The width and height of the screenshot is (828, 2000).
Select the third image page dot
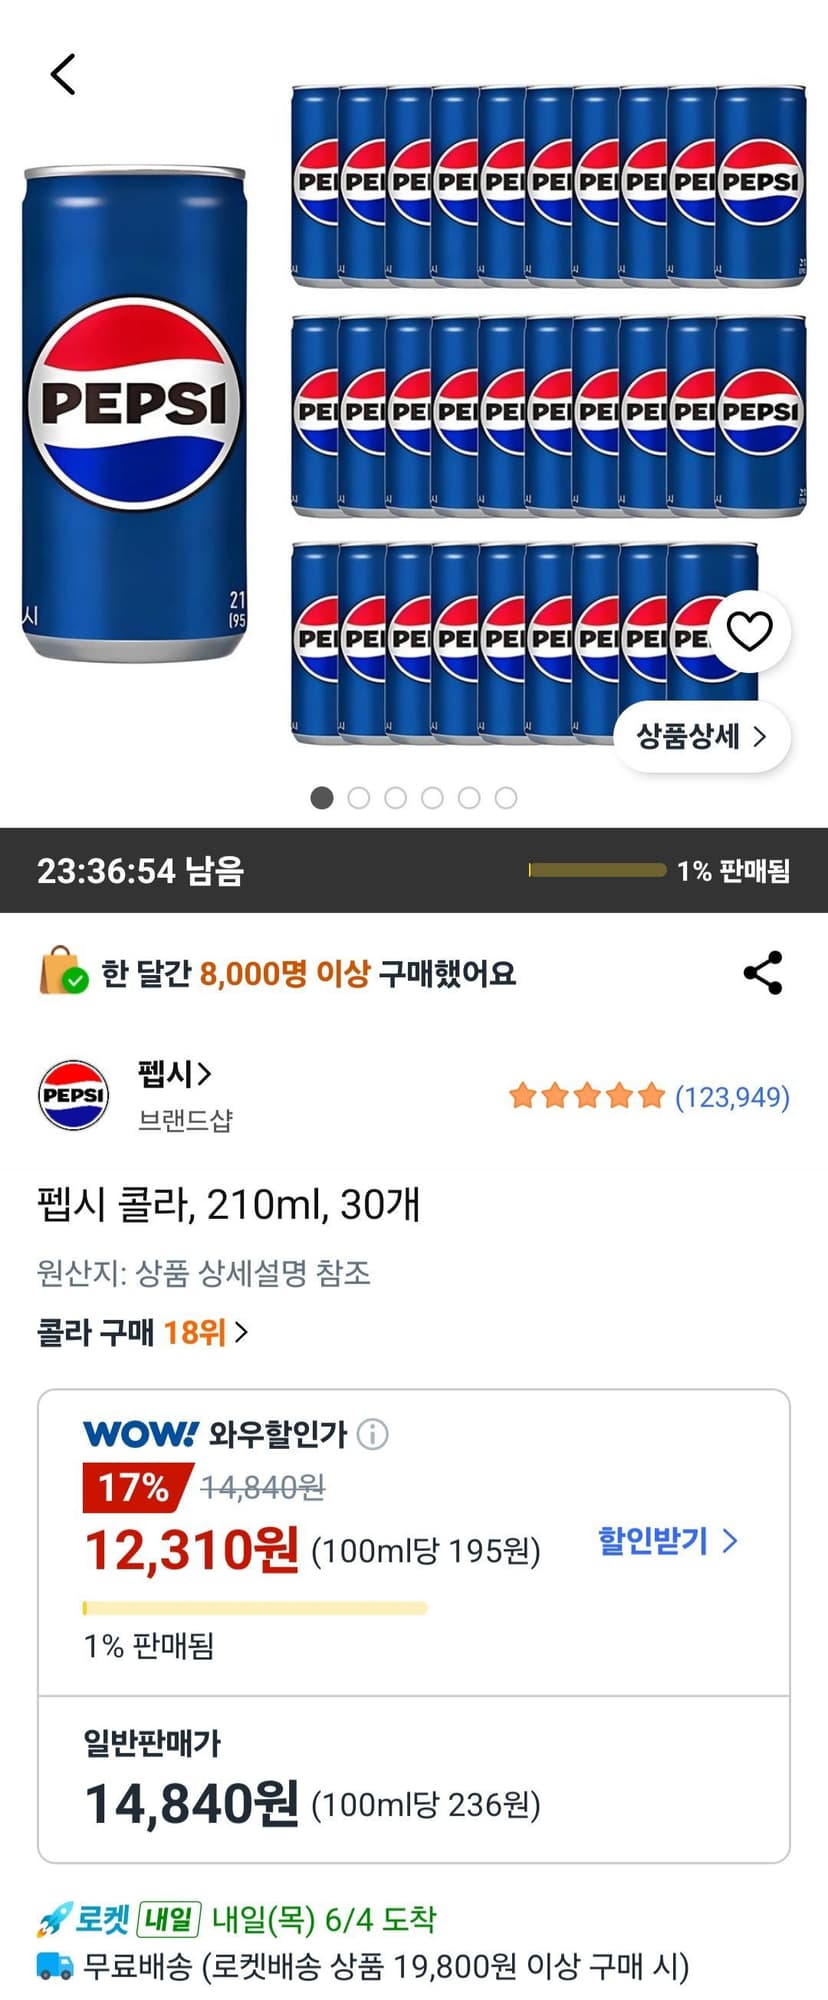coord(396,798)
